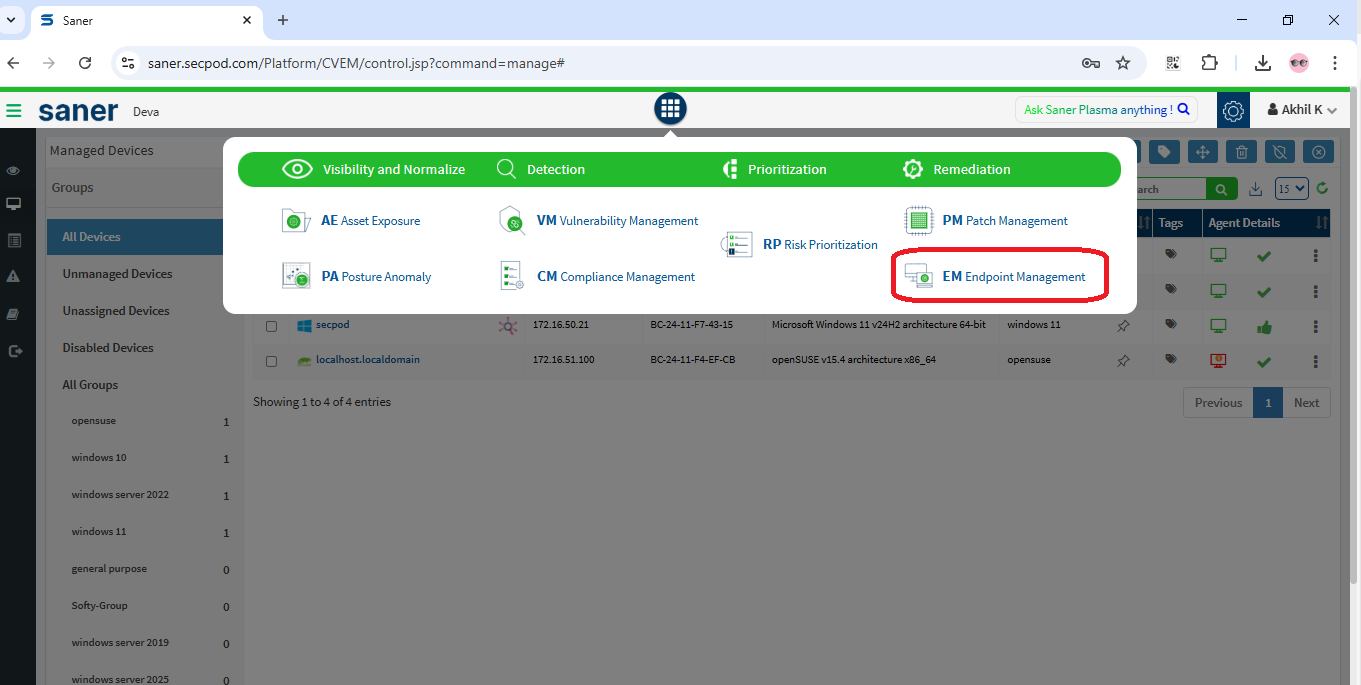Screen dimensions: 1361x685
Task: Open EM Endpoint Management link
Action: click(1014, 277)
